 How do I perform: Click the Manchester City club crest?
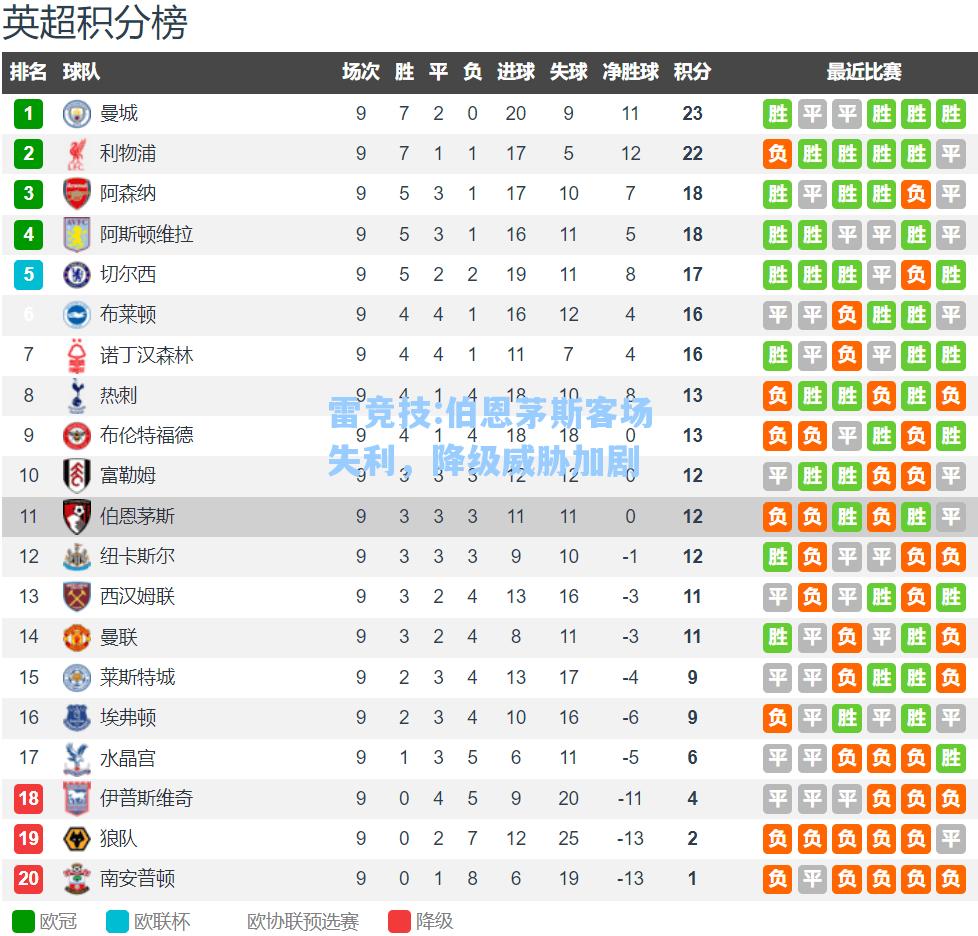77,113
